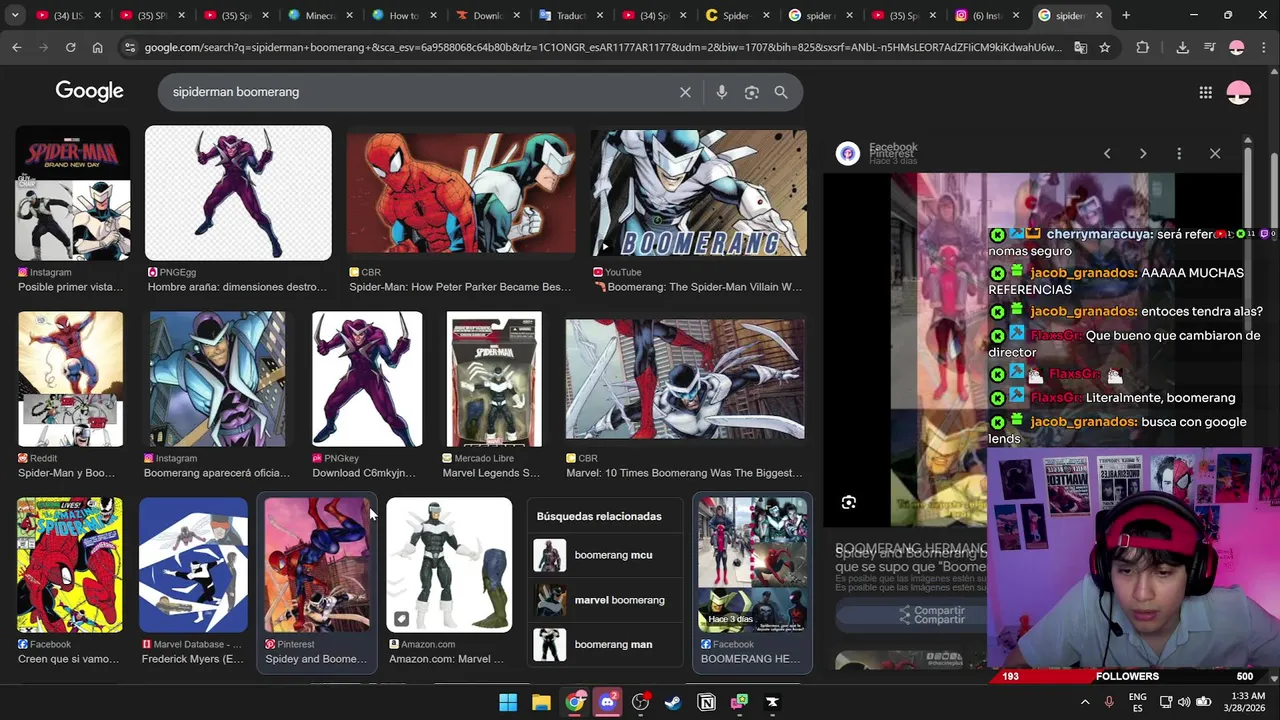Open the Chrome profile avatar in toolbar
The image size is (1280, 720).
(x=1237, y=47)
